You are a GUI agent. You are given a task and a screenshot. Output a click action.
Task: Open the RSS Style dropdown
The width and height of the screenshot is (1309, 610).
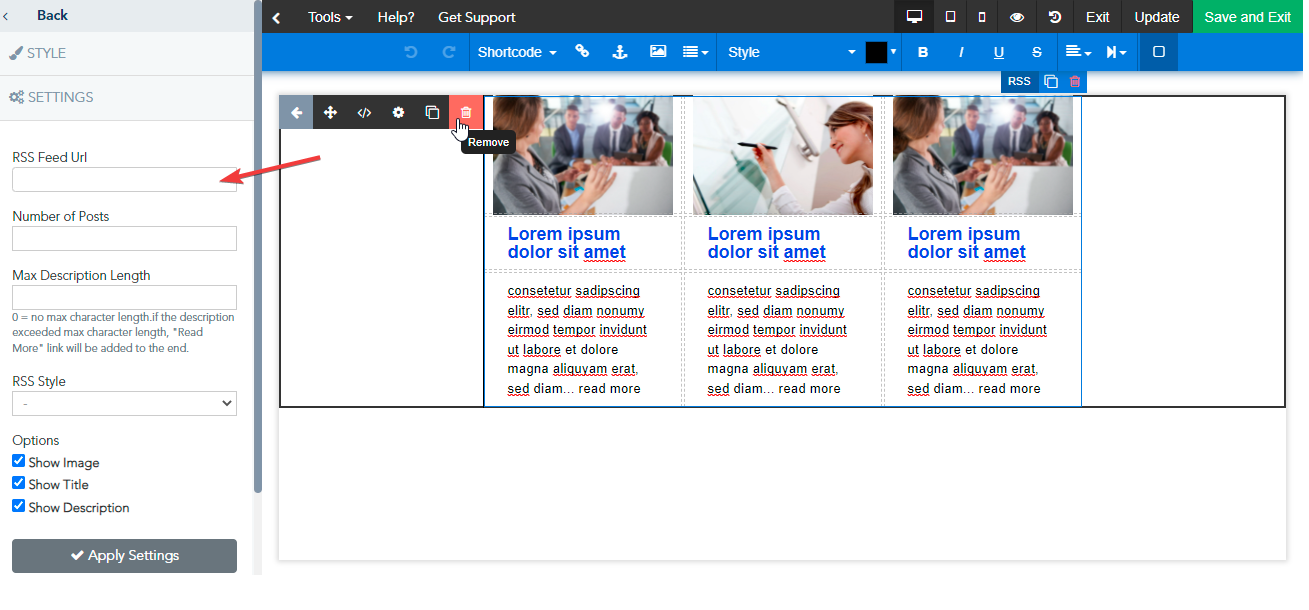click(x=124, y=403)
